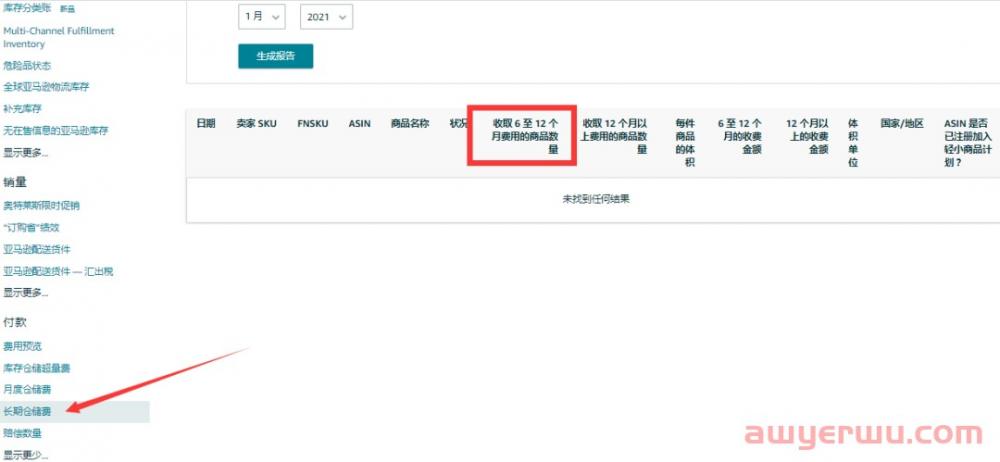Open 库存仓储超量费 report
The height and width of the screenshot is (462, 1000).
click(37, 368)
